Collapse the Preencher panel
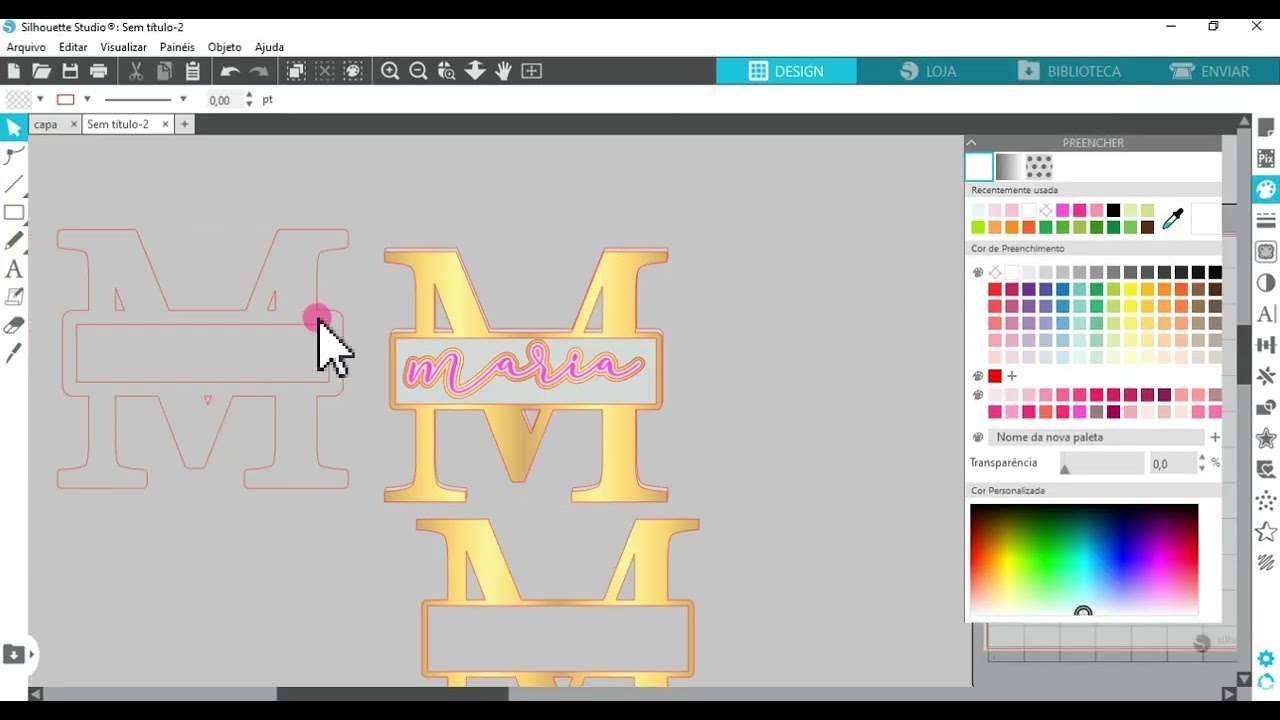The width and height of the screenshot is (1280, 720). [x=971, y=143]
